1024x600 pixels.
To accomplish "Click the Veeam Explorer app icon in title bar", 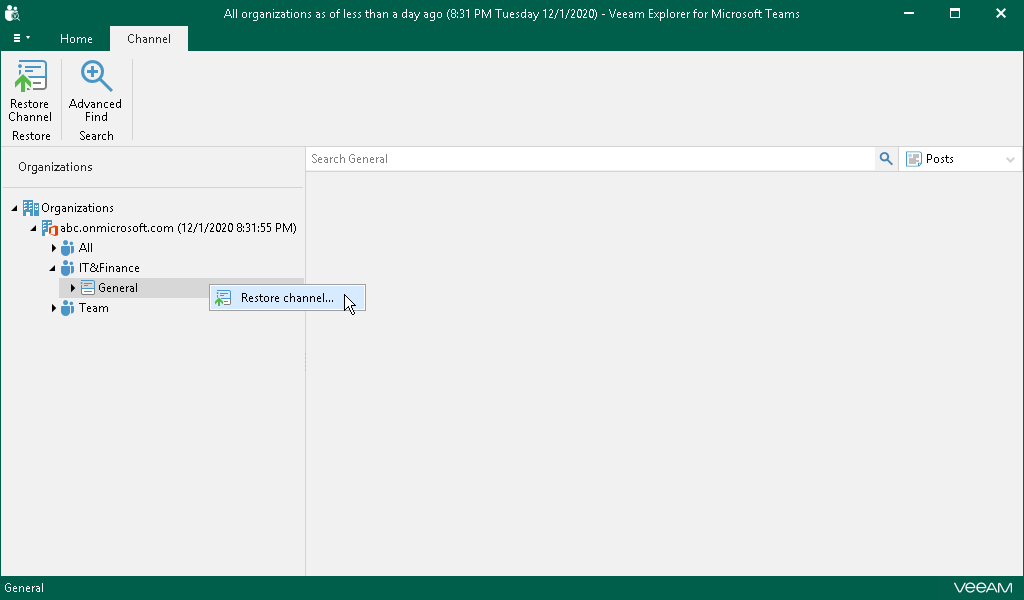I will 12,13.
